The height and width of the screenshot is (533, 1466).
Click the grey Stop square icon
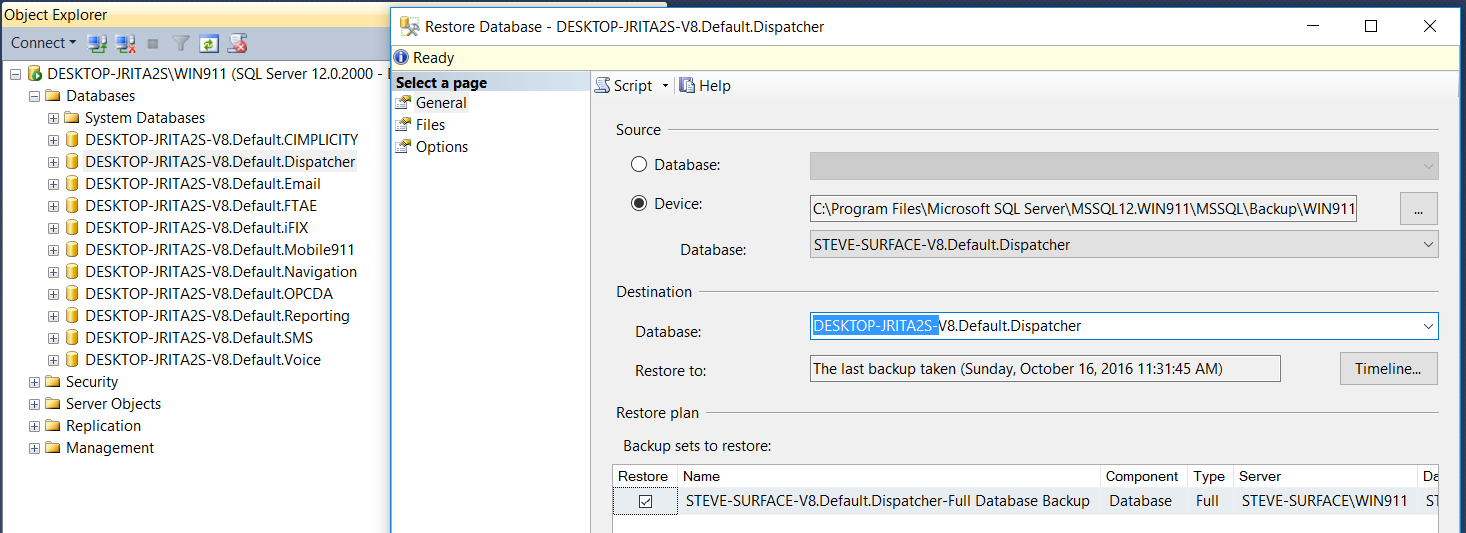point(153,43)
